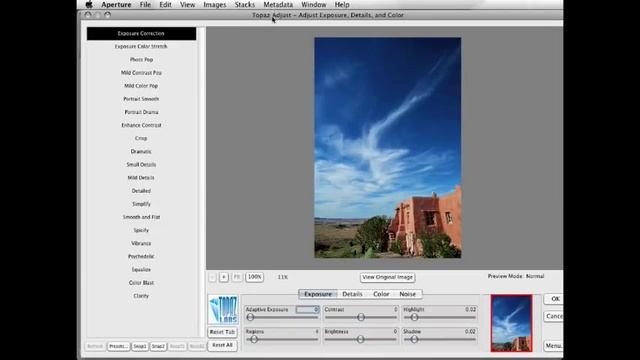Click the OK button

554,299
